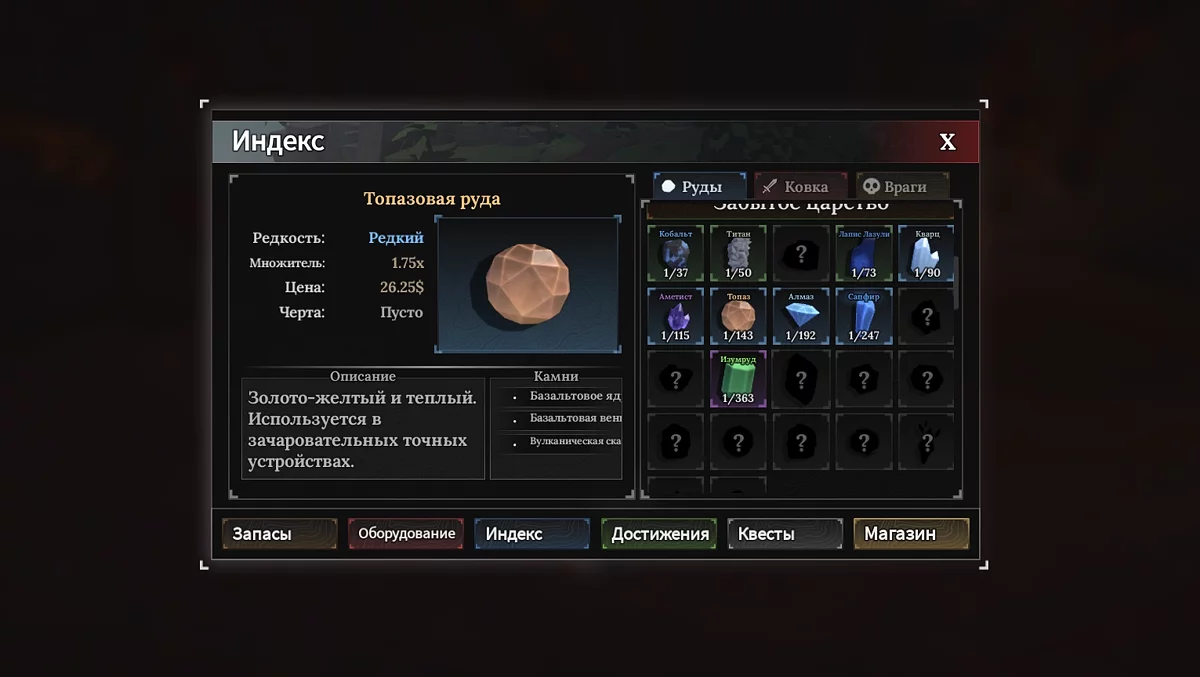Select the Sapphire (Сапфир) ore icon
This screenshot has height=677, width=1200.
[864, 317]
